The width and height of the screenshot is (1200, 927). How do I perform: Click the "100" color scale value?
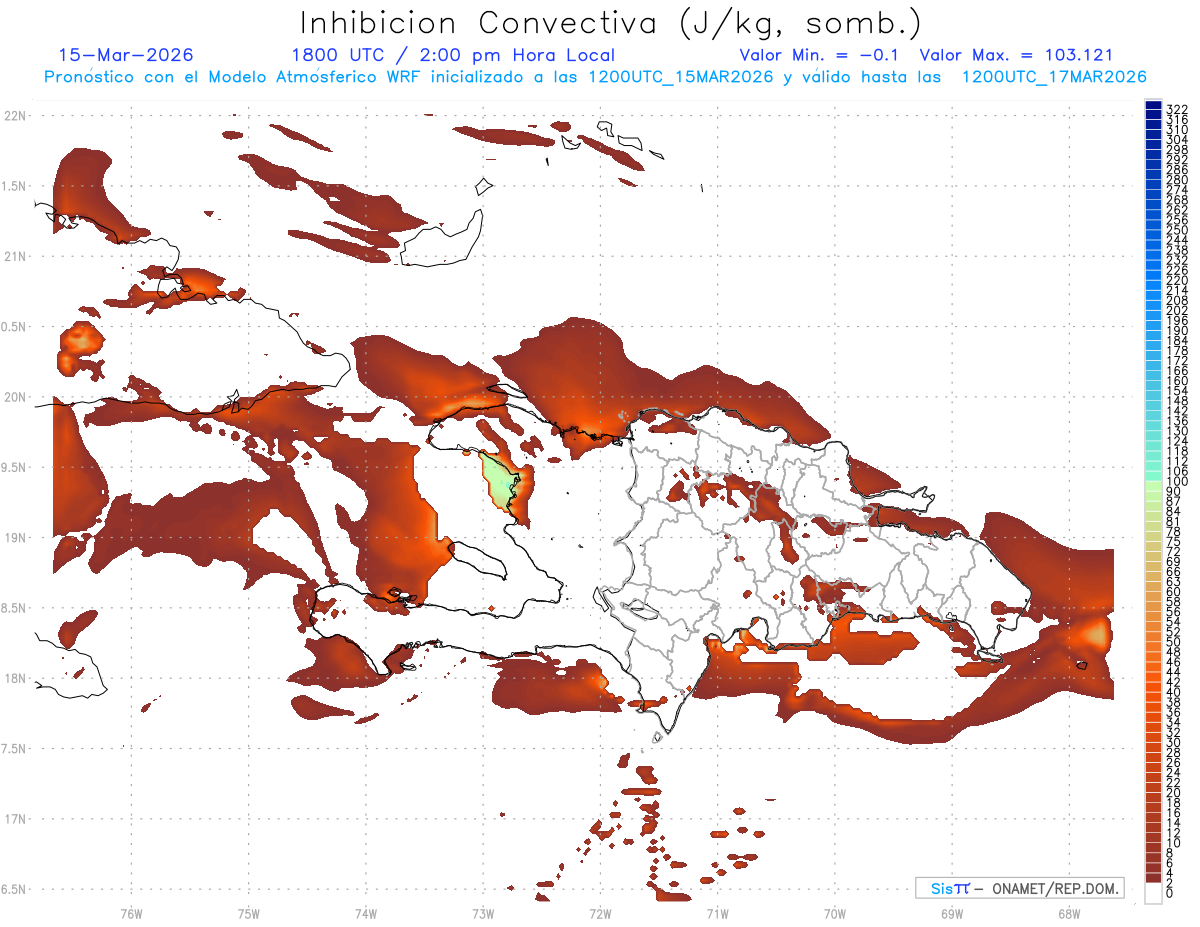click(1177, 482)
